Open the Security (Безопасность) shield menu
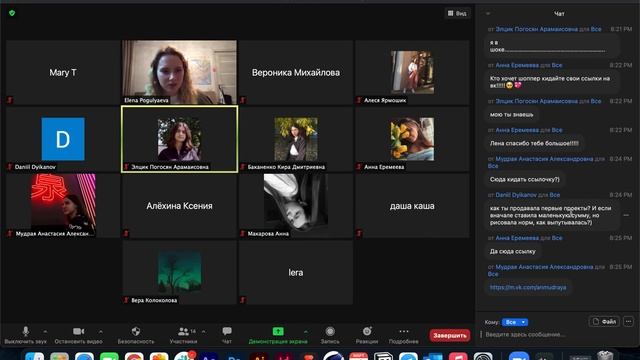The image size is (640, 360). (x=136, y=335)
